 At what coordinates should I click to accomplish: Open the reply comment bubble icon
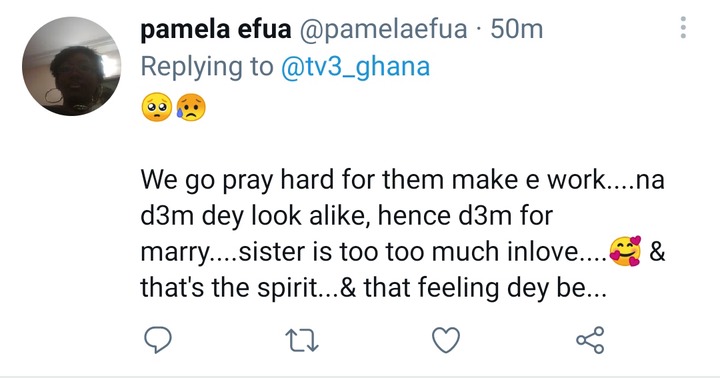(158, 340)
